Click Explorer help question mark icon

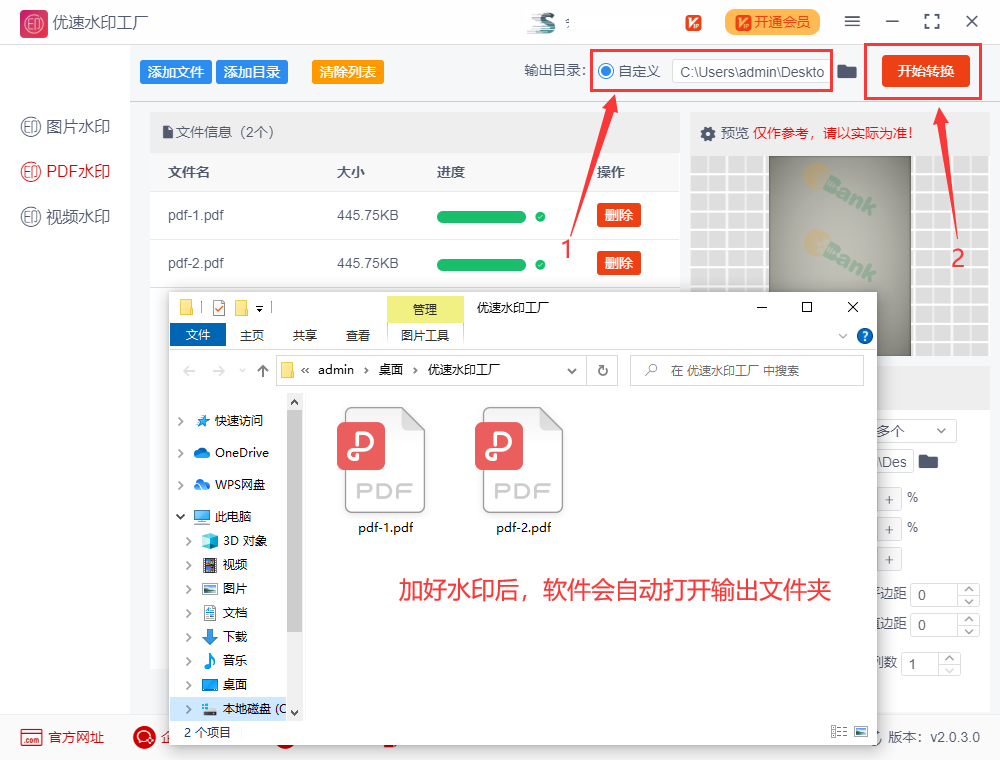point(864,336)
